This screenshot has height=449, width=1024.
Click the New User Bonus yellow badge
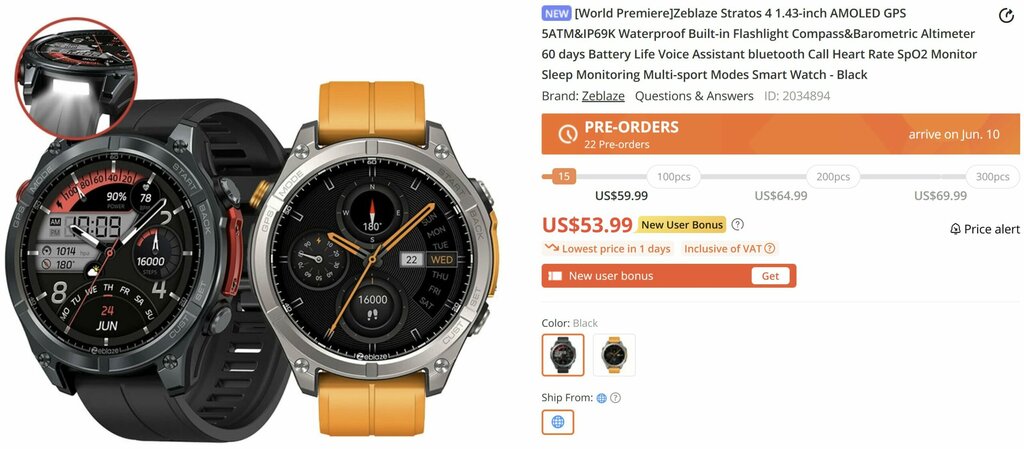pyautogui.click(x=682, y=224)
